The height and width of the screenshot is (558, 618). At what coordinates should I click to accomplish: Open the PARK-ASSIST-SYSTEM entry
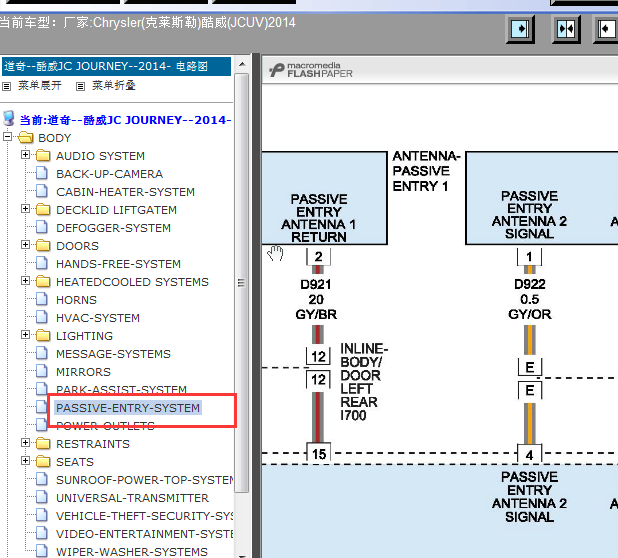pos(121,389)
